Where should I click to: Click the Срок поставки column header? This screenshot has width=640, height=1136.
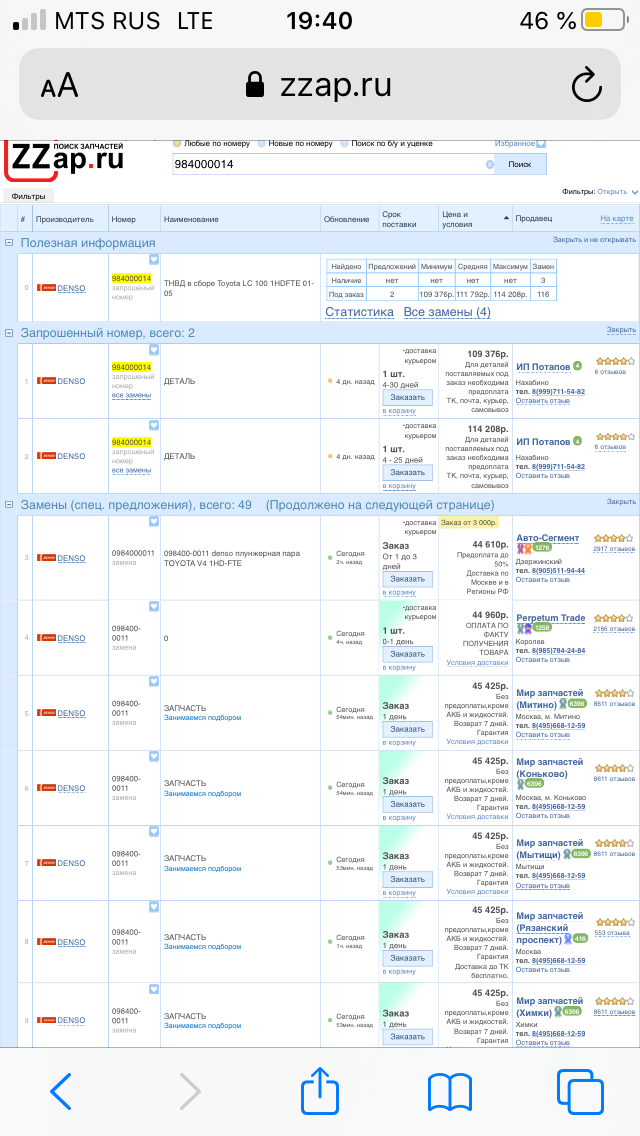click(399, 219)
